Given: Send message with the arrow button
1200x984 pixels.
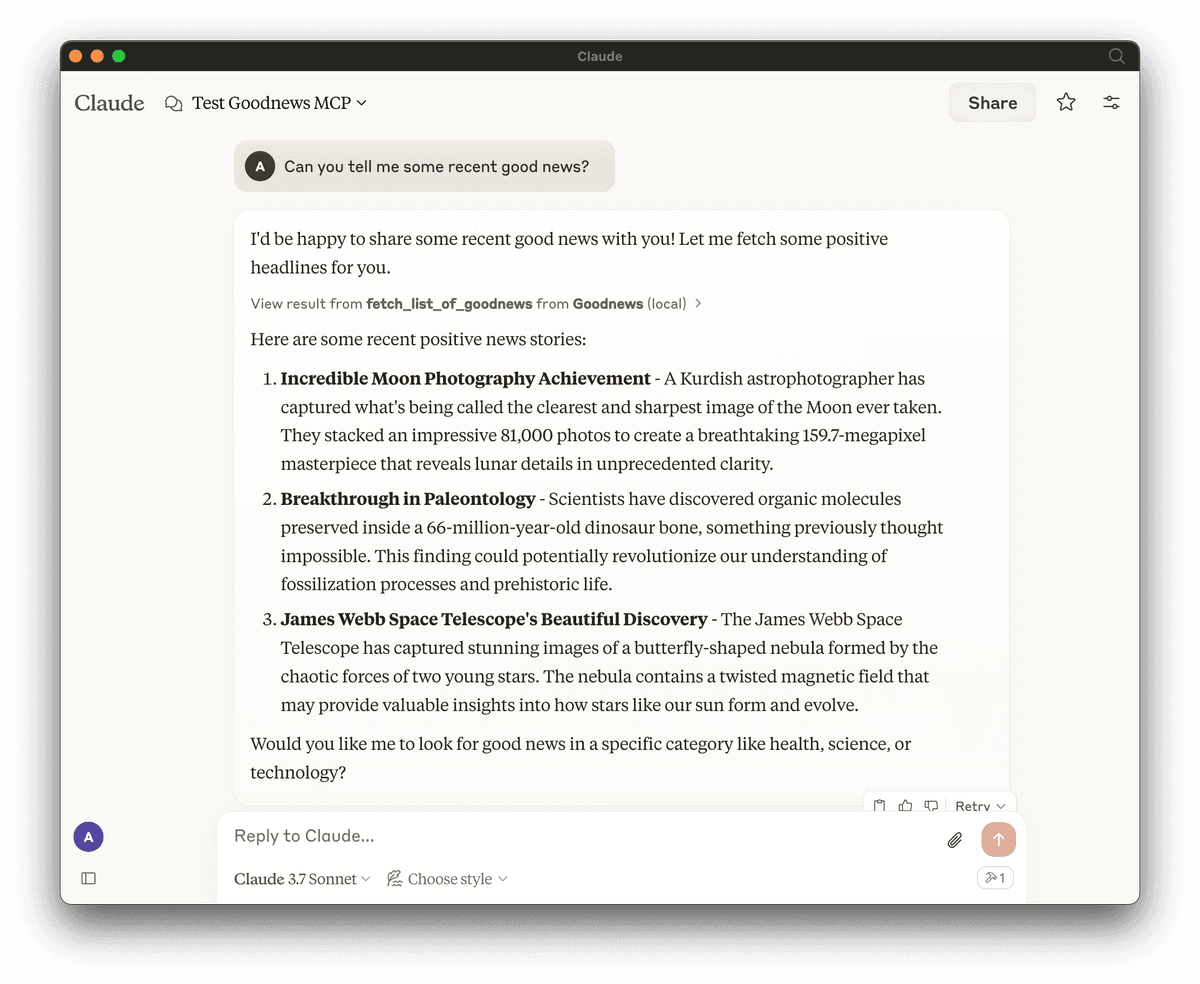Looking at the screenshot, I should click(x=998, y=839).
